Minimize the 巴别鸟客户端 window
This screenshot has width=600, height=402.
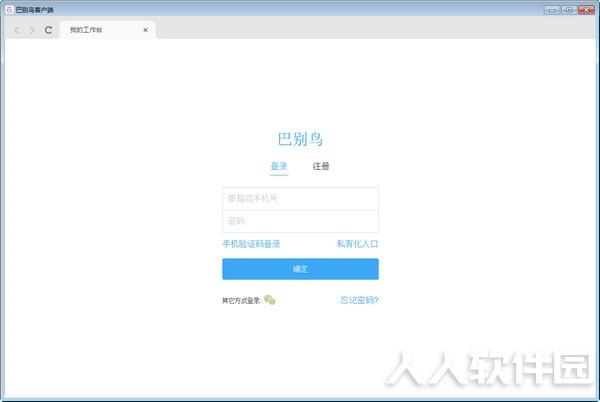pos(552,10)
